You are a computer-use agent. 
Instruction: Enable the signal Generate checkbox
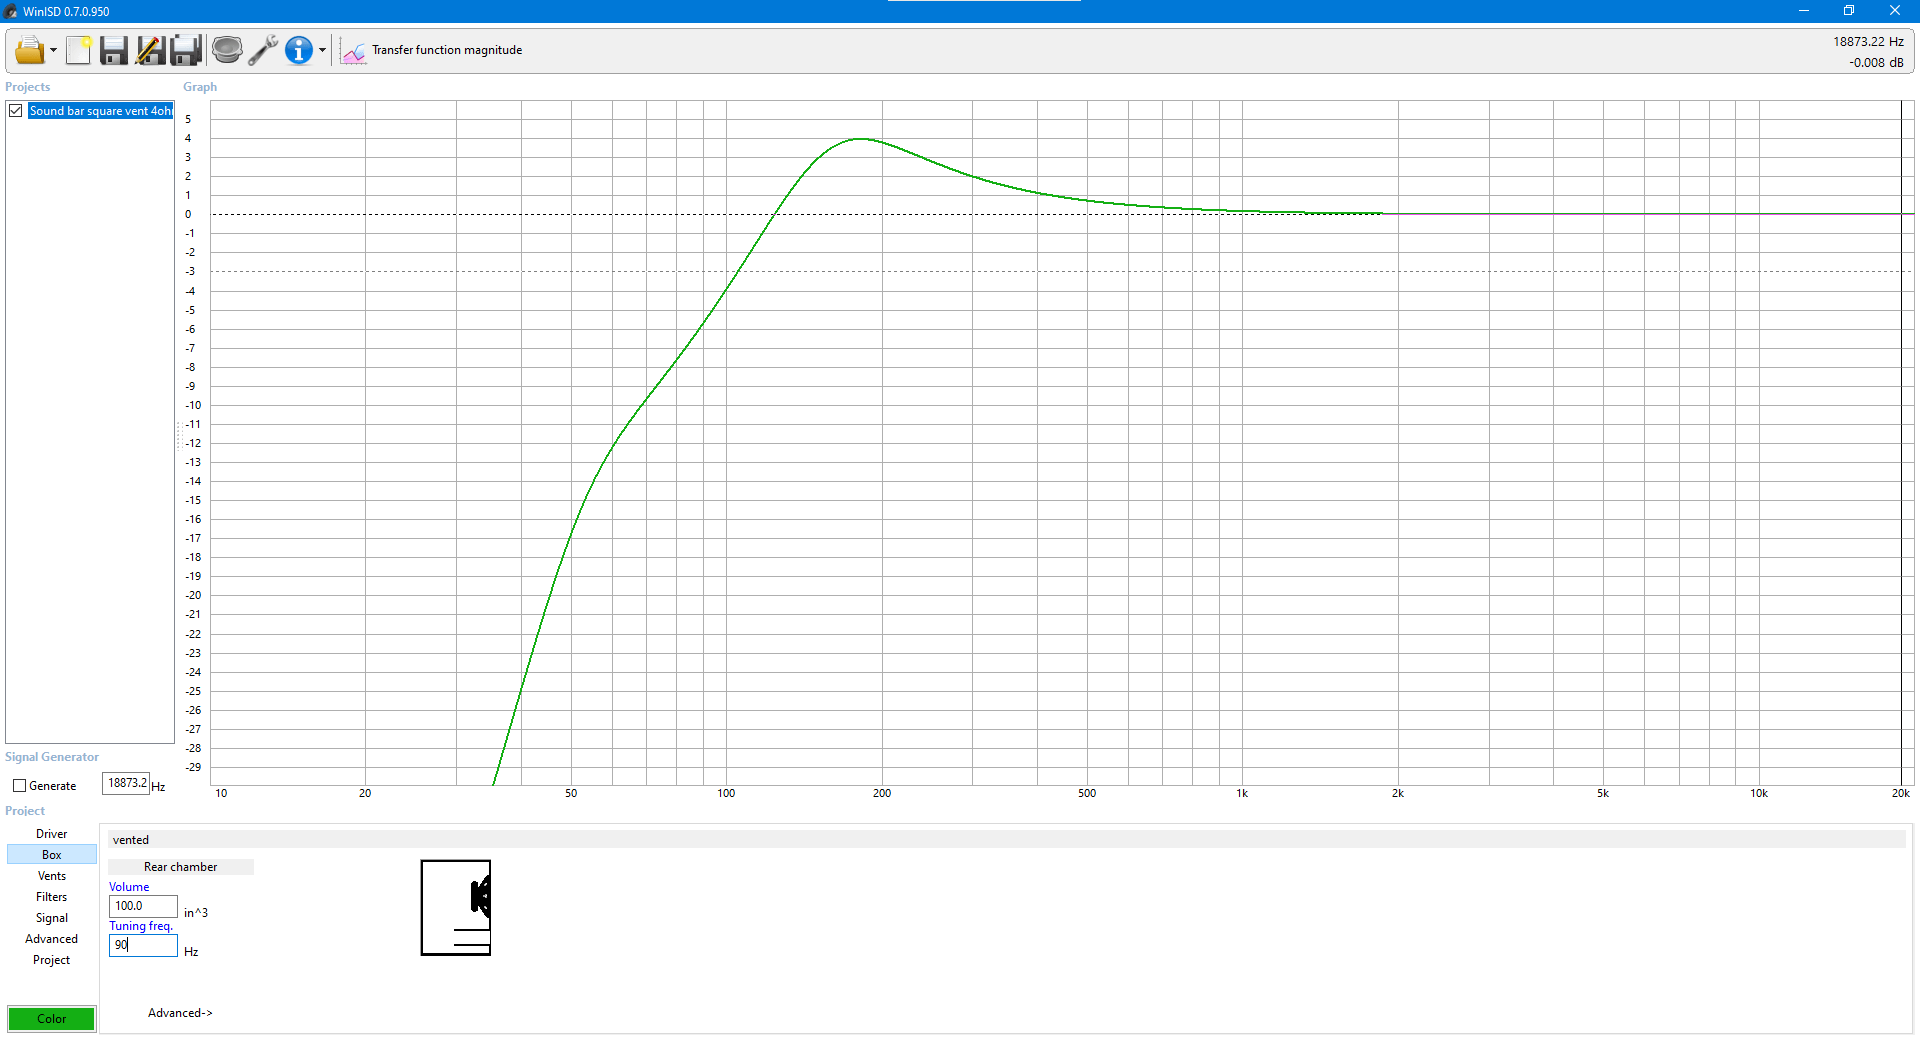[19, 786]
